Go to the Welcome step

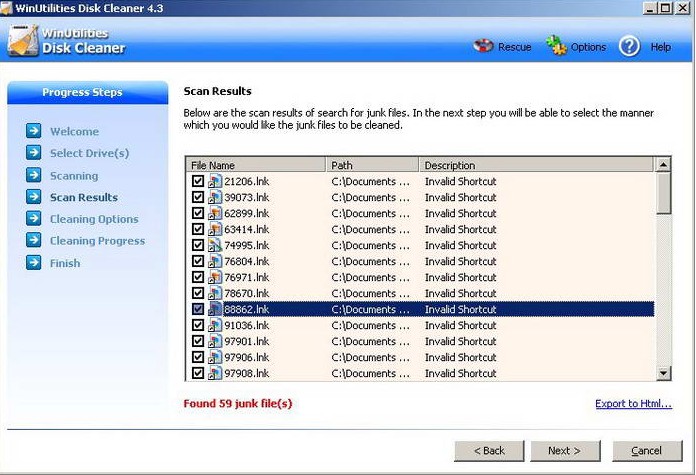click(x=75, y=131)
